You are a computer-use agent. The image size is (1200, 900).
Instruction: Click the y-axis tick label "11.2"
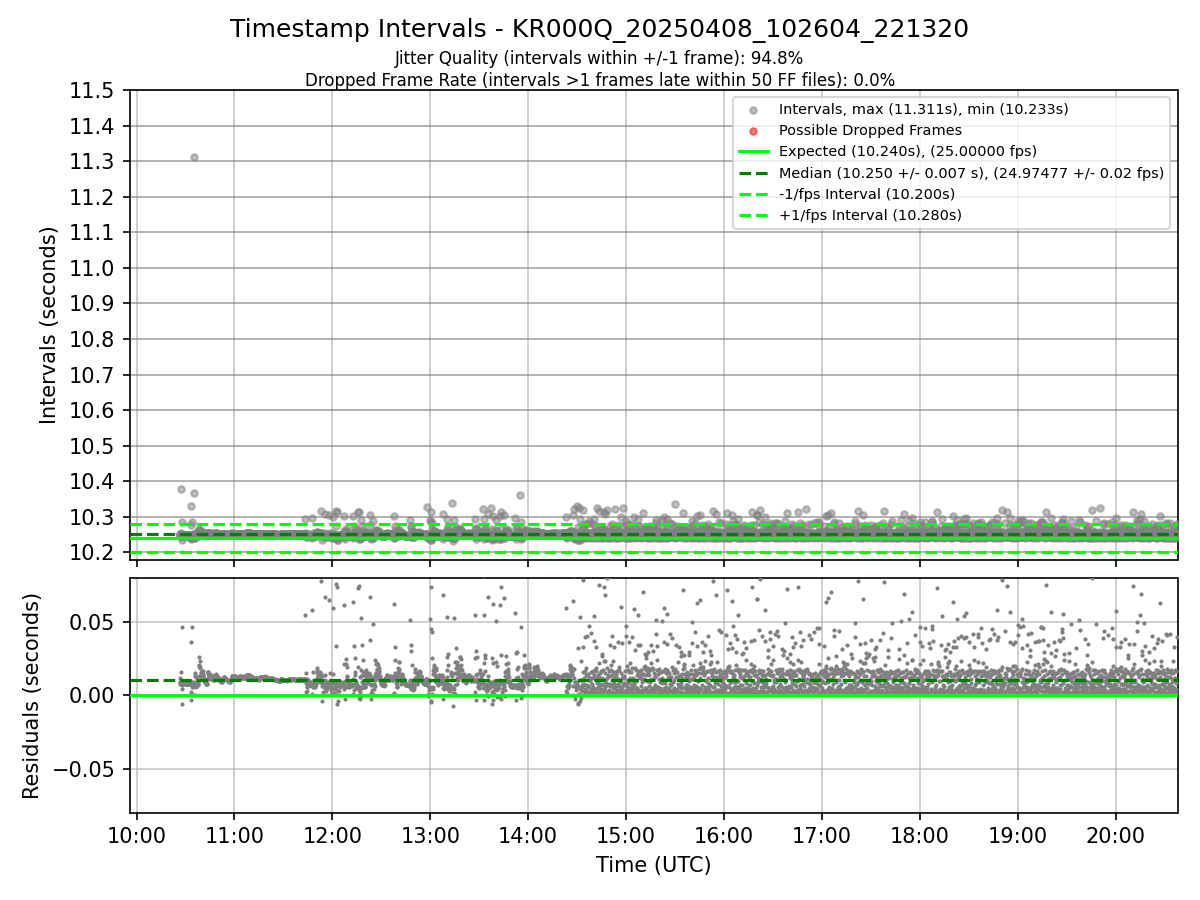pyautogui.click(x=90, y=197)
